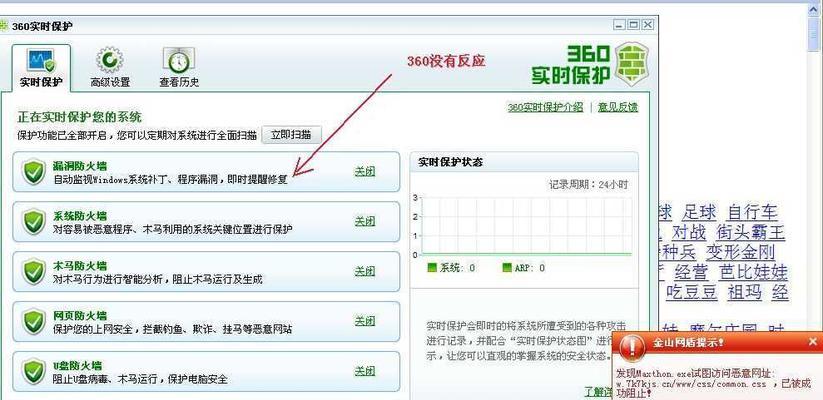This screenshot has width=823, height=400.
Task: Click the red warning icon in 金山网盾 popup
Action: [631, 347]
